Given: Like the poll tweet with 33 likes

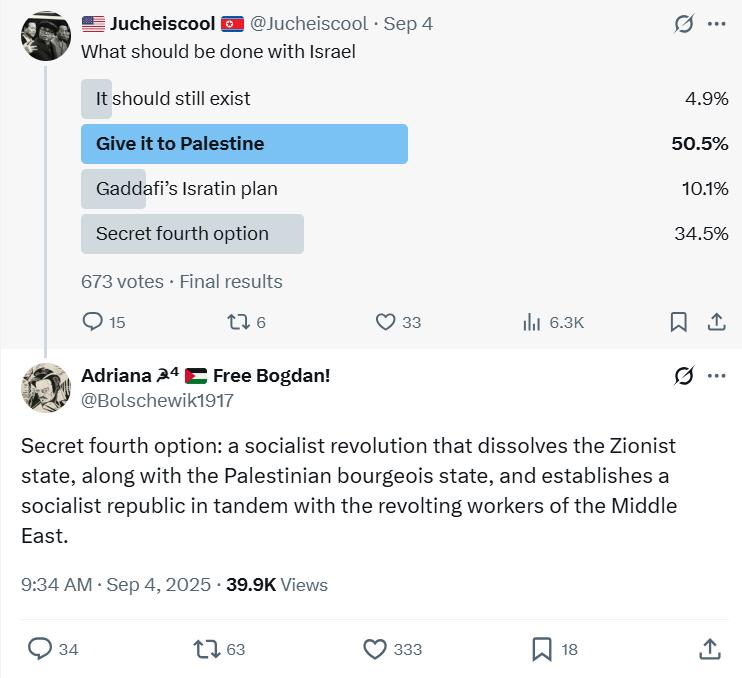Looking at the screenshot, I should tap(386, 322).
